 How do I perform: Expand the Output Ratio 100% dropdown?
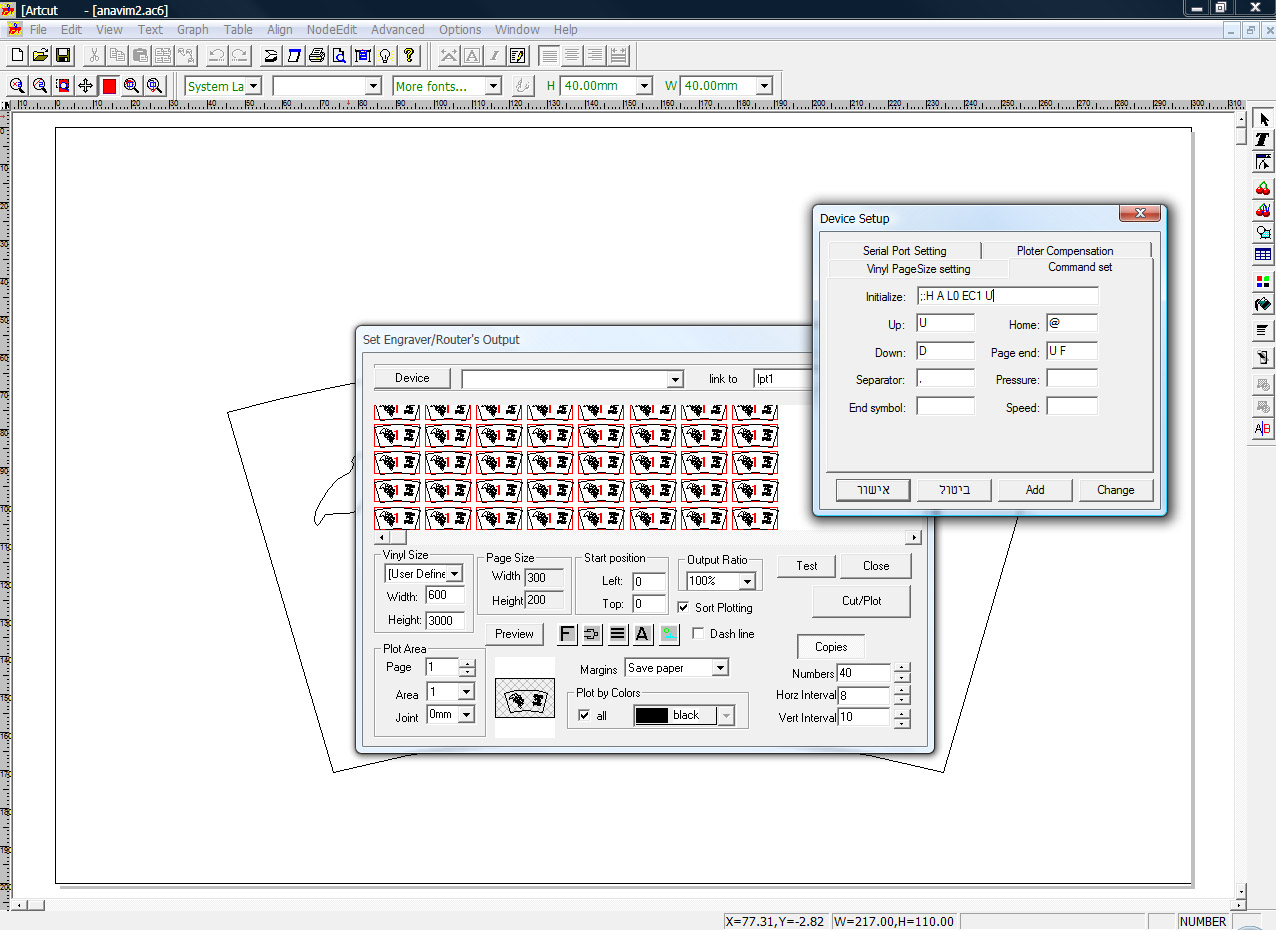pyautogui.click(x=746, y=581)
